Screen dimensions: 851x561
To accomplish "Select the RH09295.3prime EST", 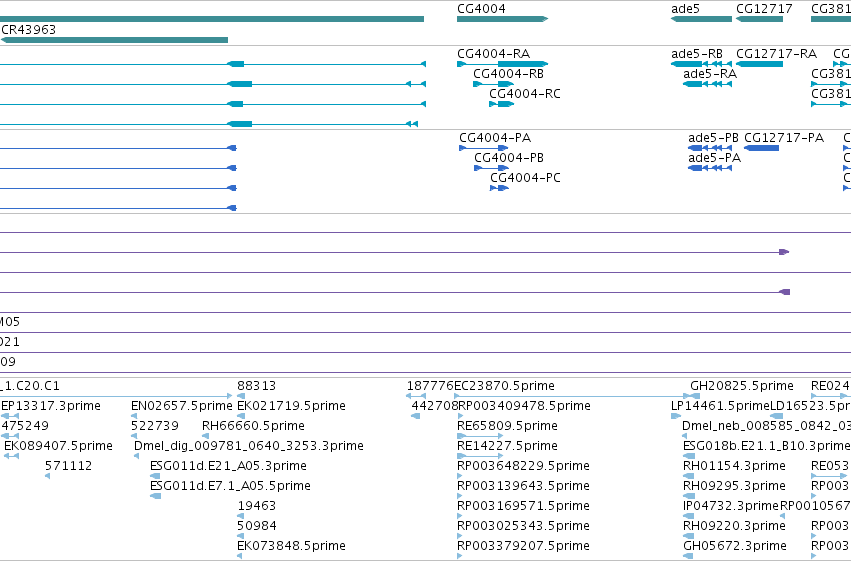I will pyautogui.click(x=689, y=496).
